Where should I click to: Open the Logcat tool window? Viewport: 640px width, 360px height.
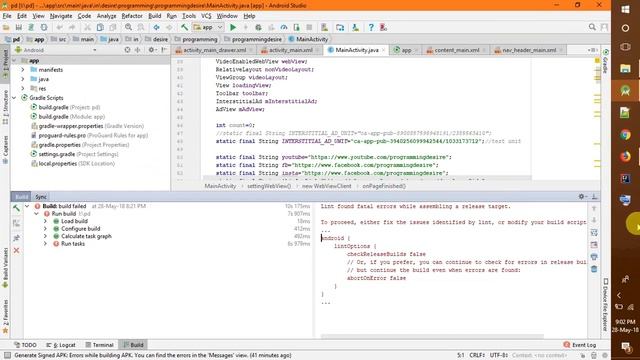click(61, 345)
